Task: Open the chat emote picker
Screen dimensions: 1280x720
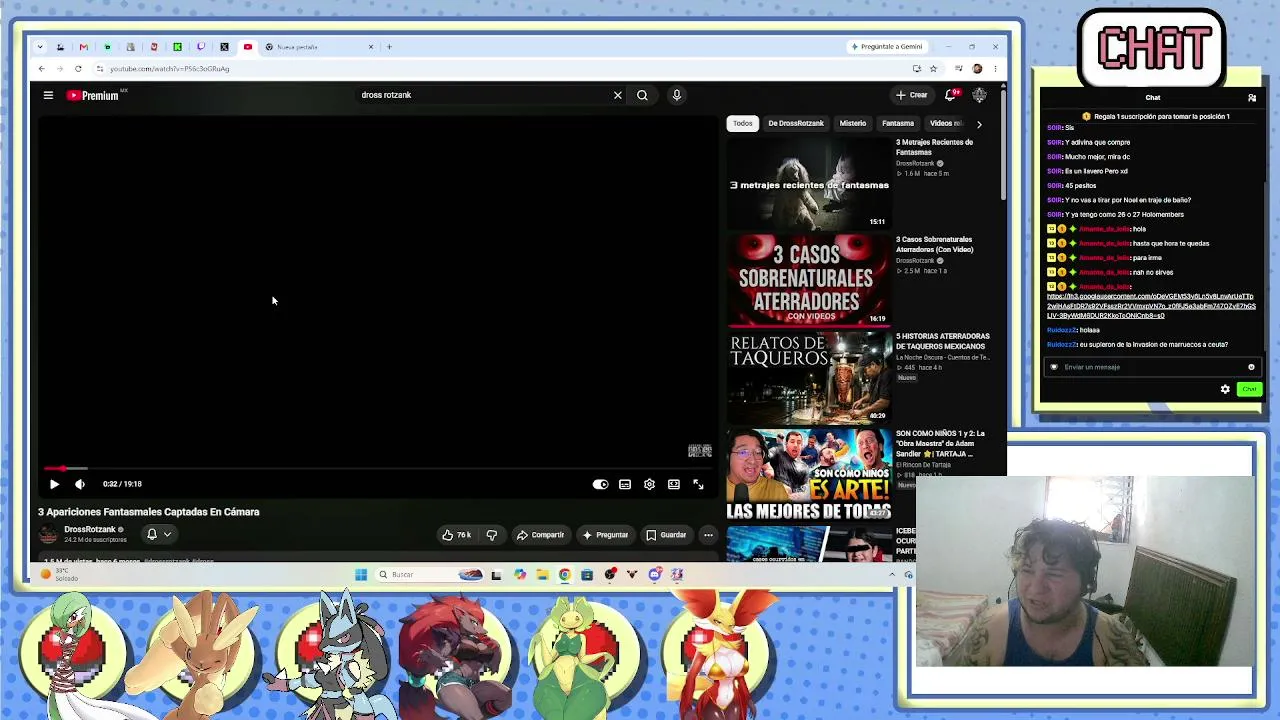Action: click(x=1251, y=367)
